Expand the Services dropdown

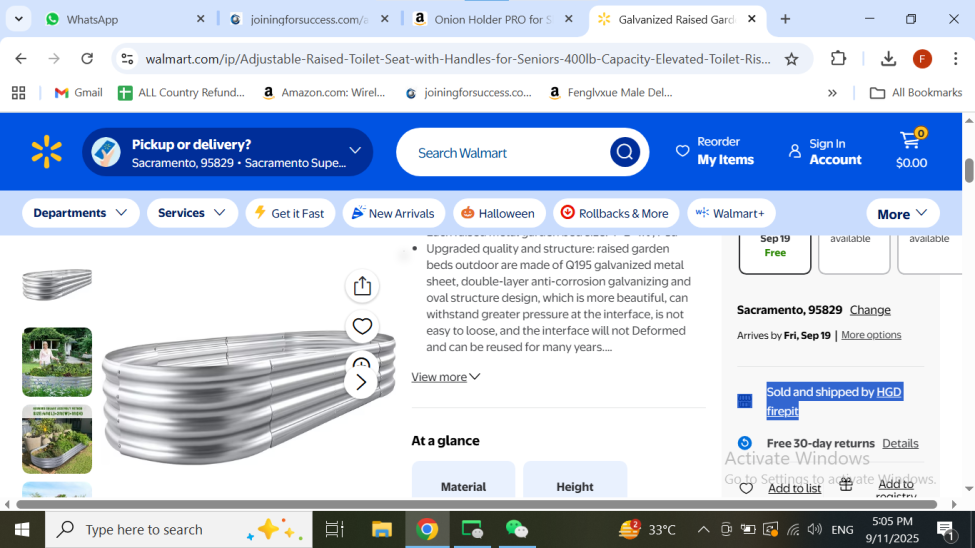[x=192, y=213]
